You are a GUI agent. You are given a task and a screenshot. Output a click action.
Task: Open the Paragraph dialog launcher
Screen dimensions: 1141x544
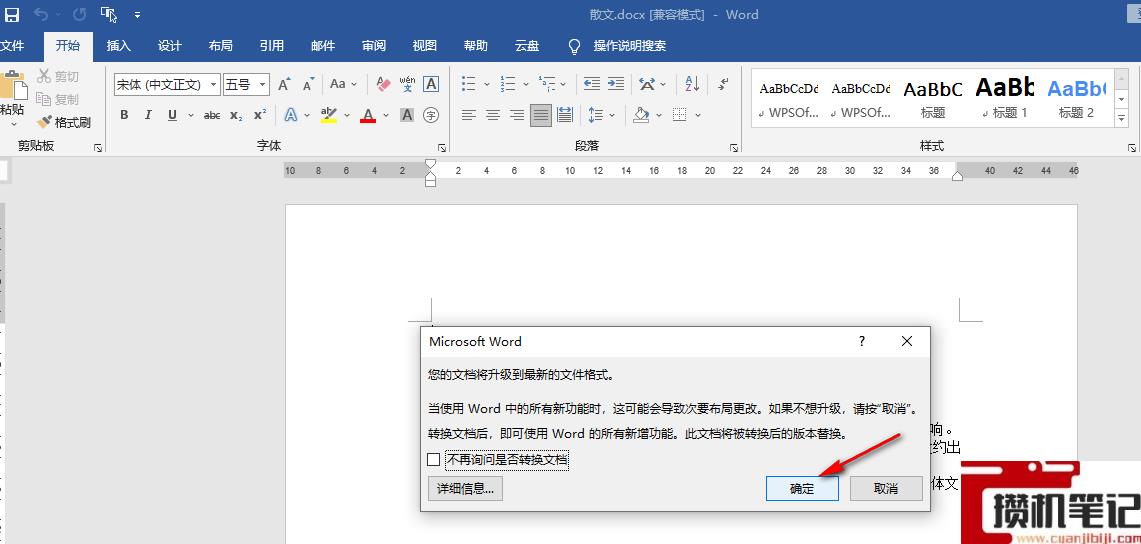click(x=734, y=148)
